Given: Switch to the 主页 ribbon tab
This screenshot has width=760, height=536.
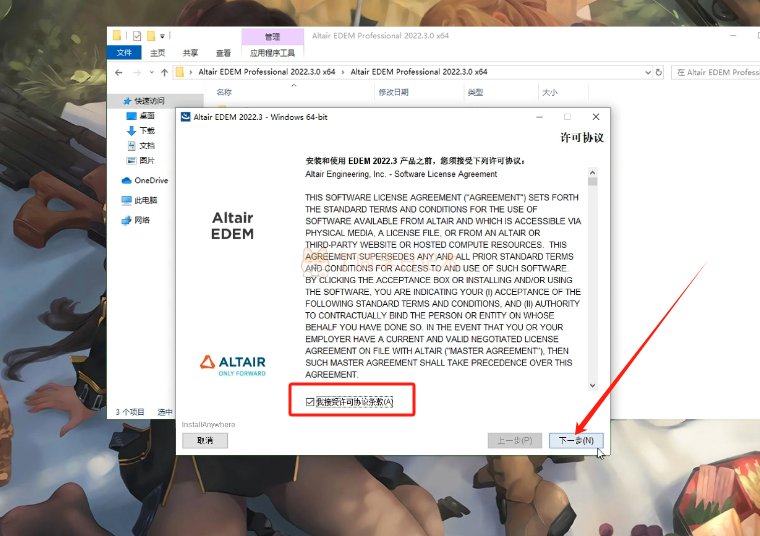Looking at the screenshot, I should tap(158, 53).
